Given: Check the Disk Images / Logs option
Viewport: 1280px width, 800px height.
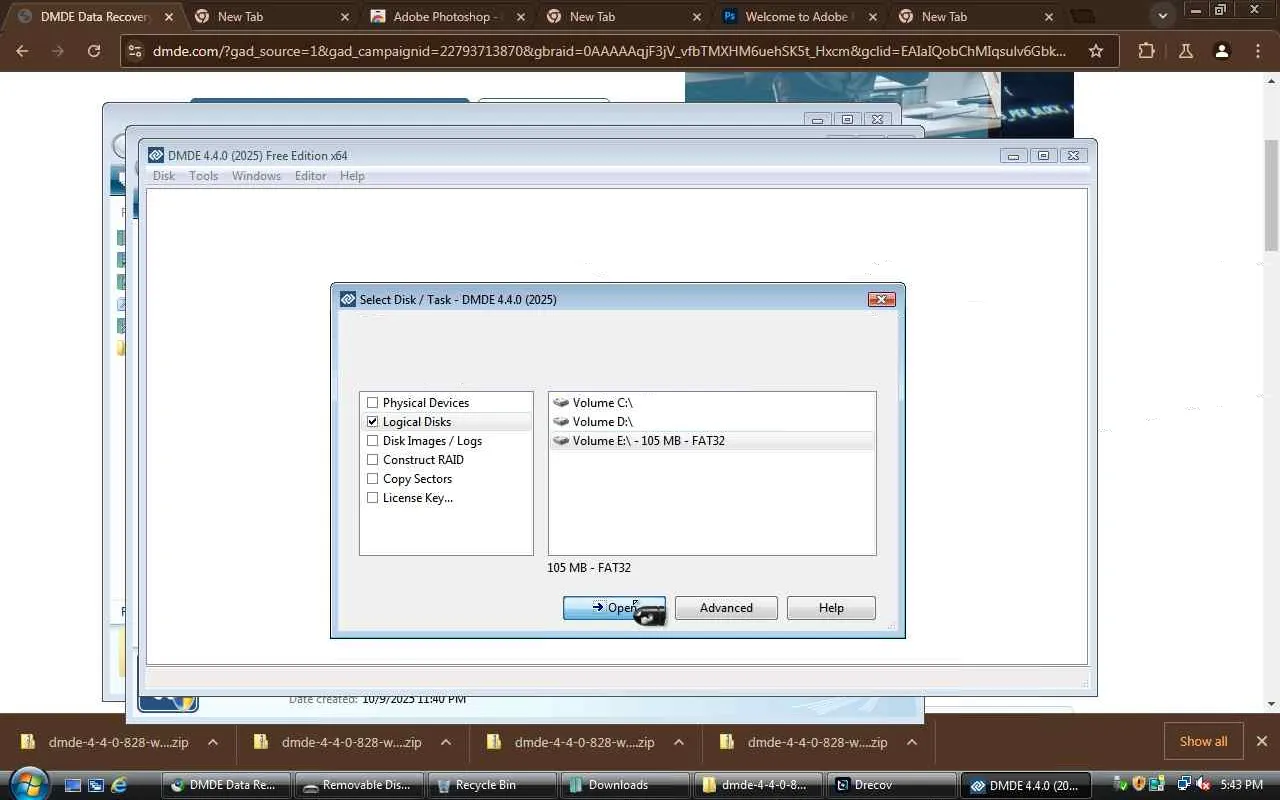Looking at the screenshot, I should click(x=372, y=441).
